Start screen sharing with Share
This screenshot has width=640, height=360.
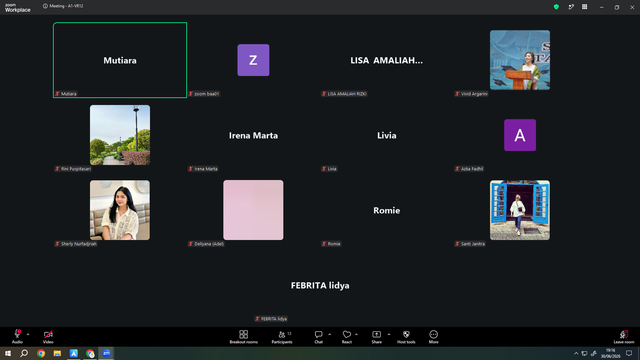[376, 337]
